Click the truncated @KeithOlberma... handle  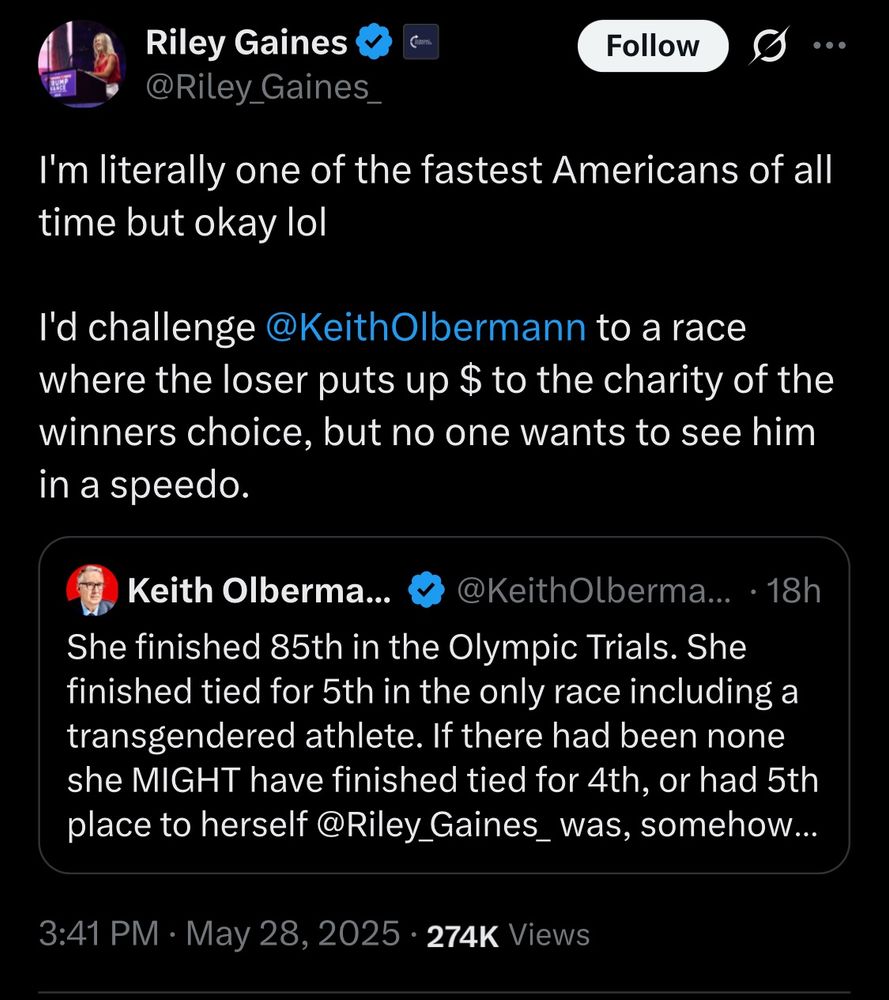pos(594,591)
